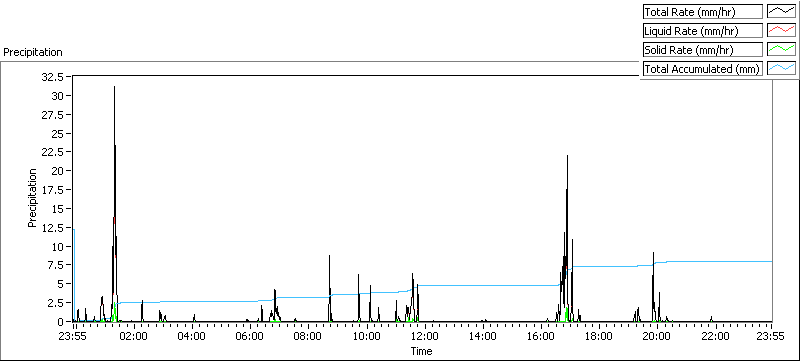Viewport: 800px width, 361px height.
Task: Open the green Solid Rate line-style swatch
Action: point(781,49)
